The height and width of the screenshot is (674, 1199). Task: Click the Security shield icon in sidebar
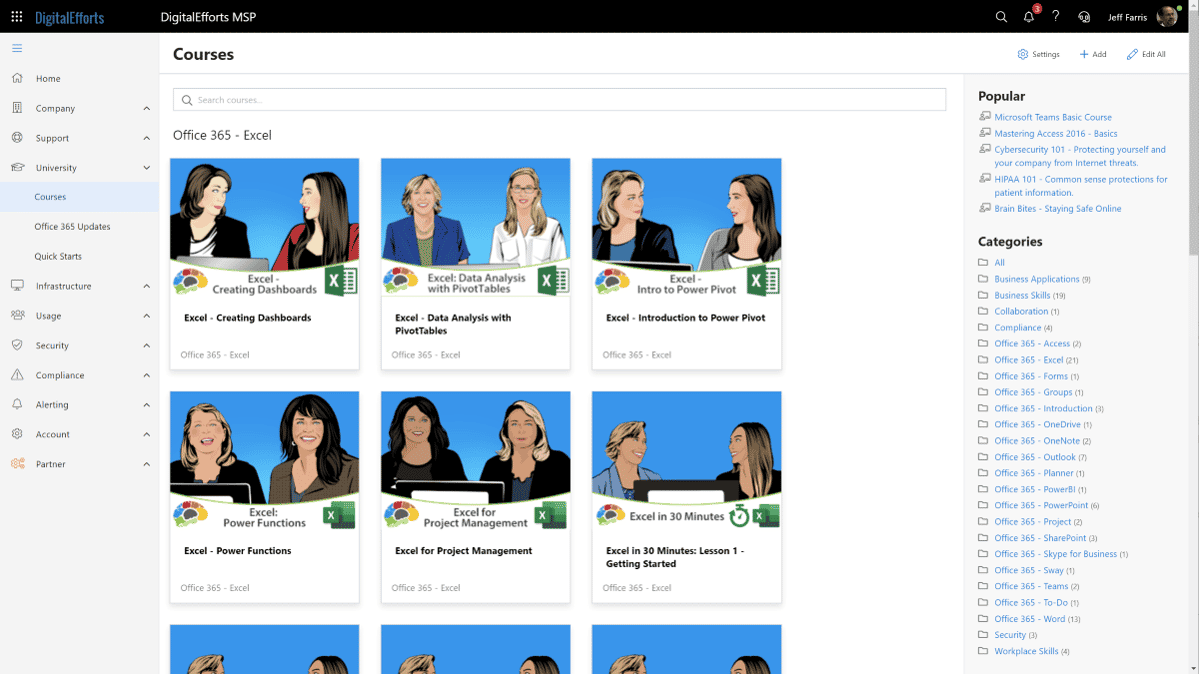coord(17,345)
